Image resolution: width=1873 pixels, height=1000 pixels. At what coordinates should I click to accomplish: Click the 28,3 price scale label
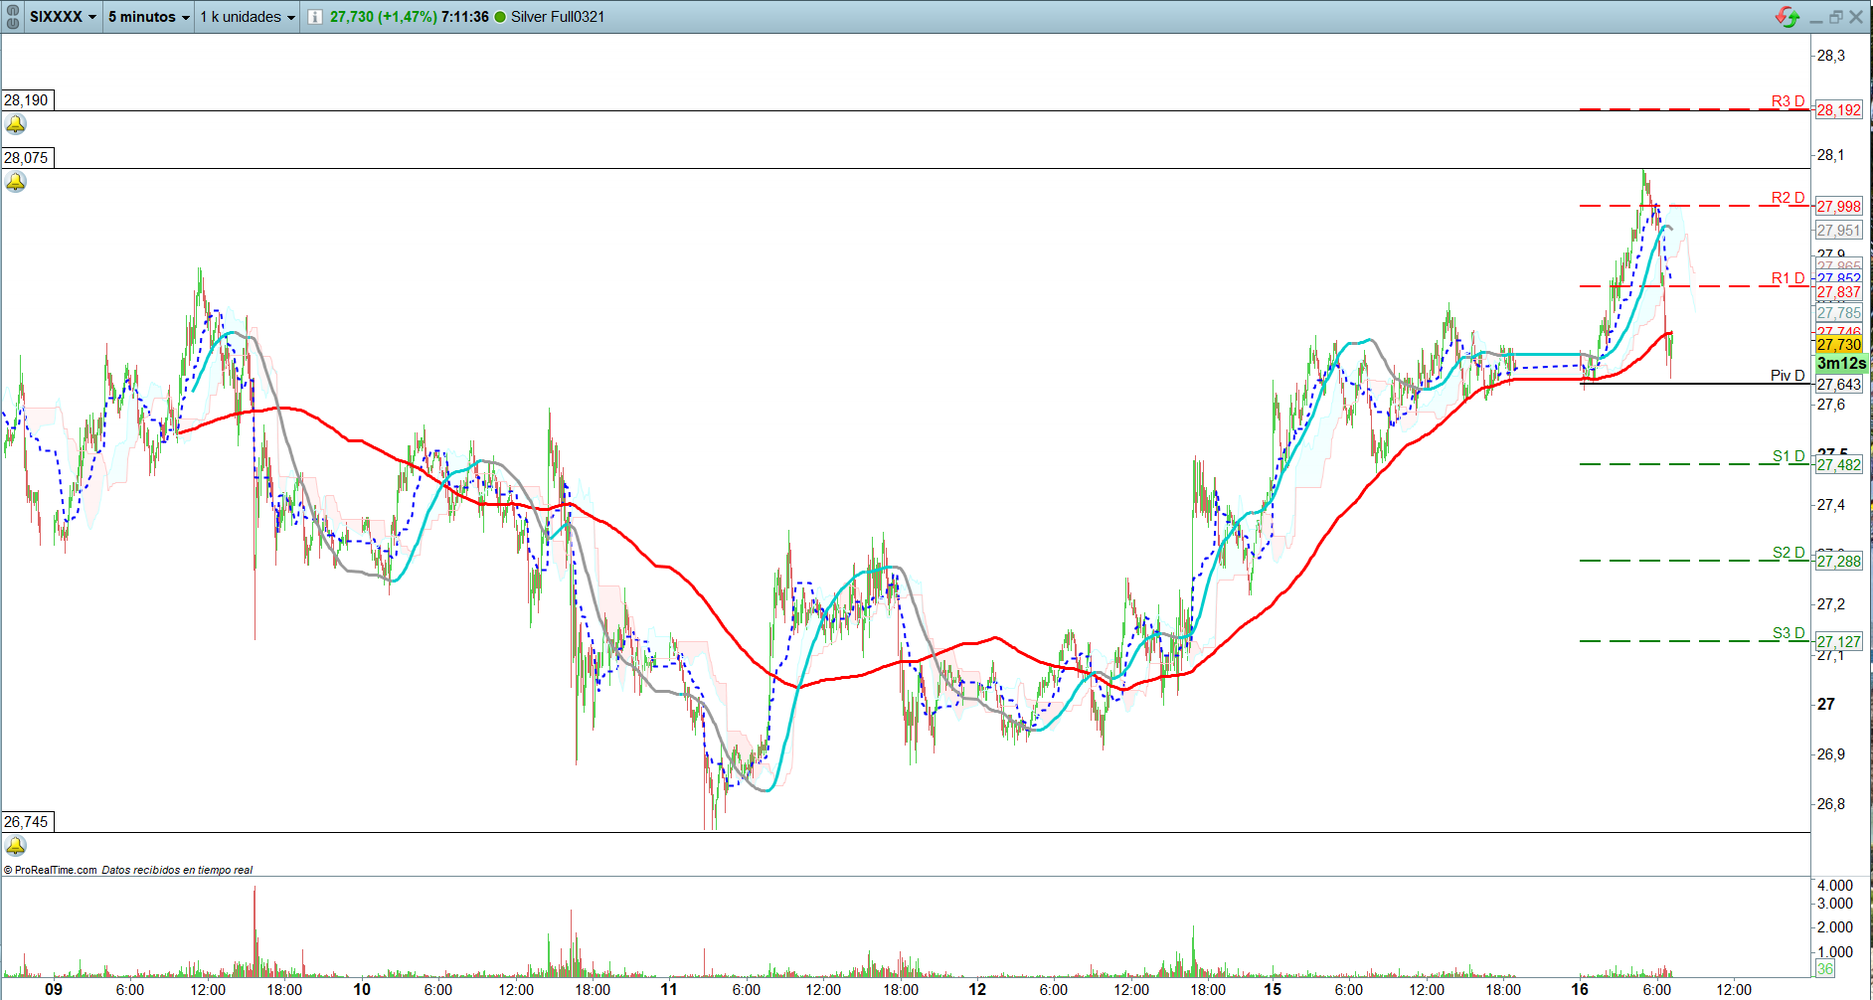pyautogui.click(x=1831, y=56)
